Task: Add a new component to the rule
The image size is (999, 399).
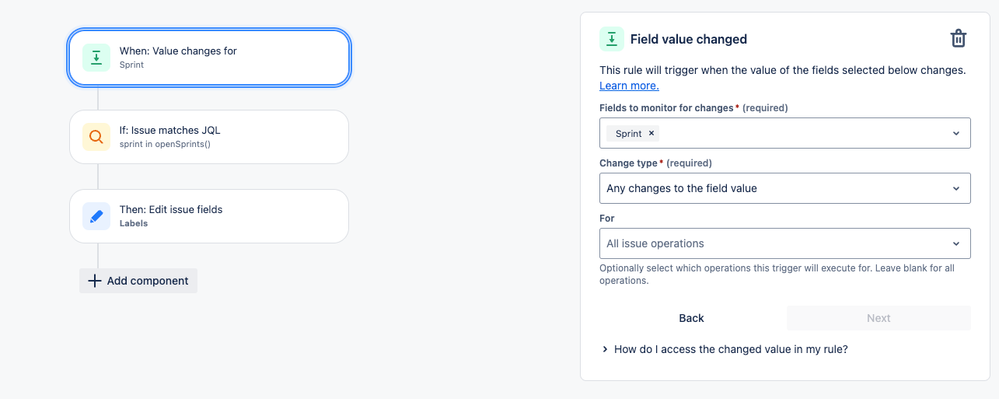Action: click(x=138, y=281)
